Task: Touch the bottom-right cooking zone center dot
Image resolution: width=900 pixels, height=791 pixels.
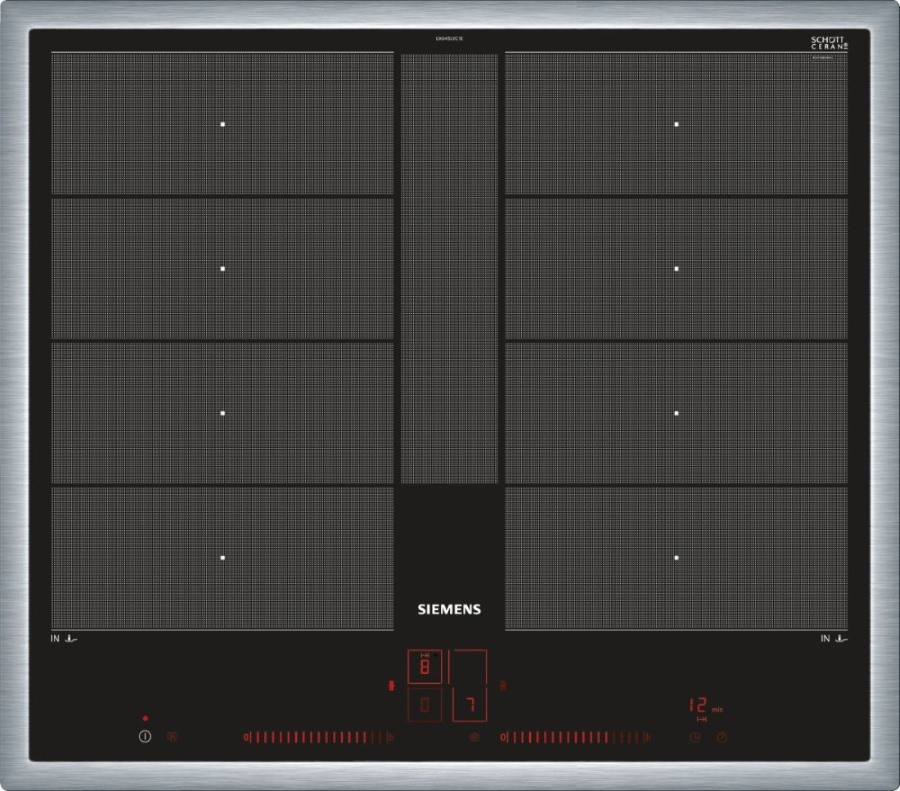Action: tap(677, 557)
